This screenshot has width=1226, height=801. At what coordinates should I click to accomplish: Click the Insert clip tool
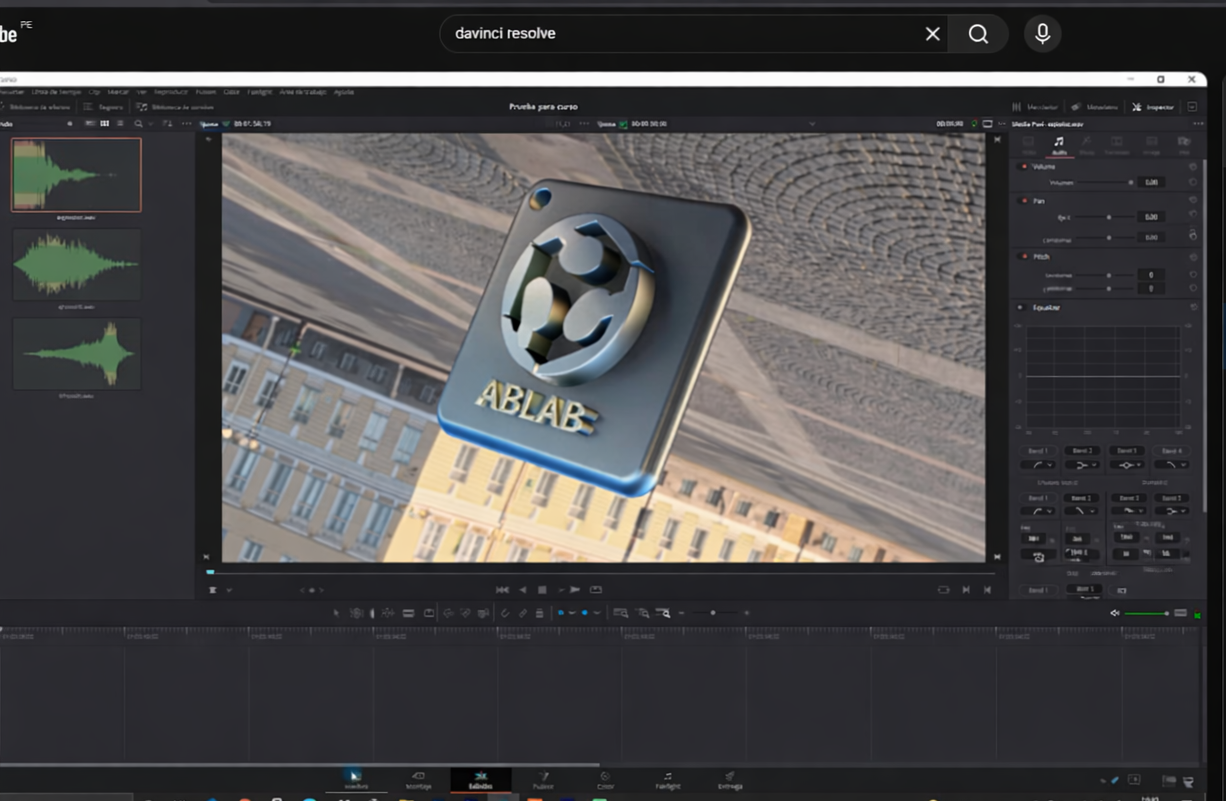tap(408, 612)
